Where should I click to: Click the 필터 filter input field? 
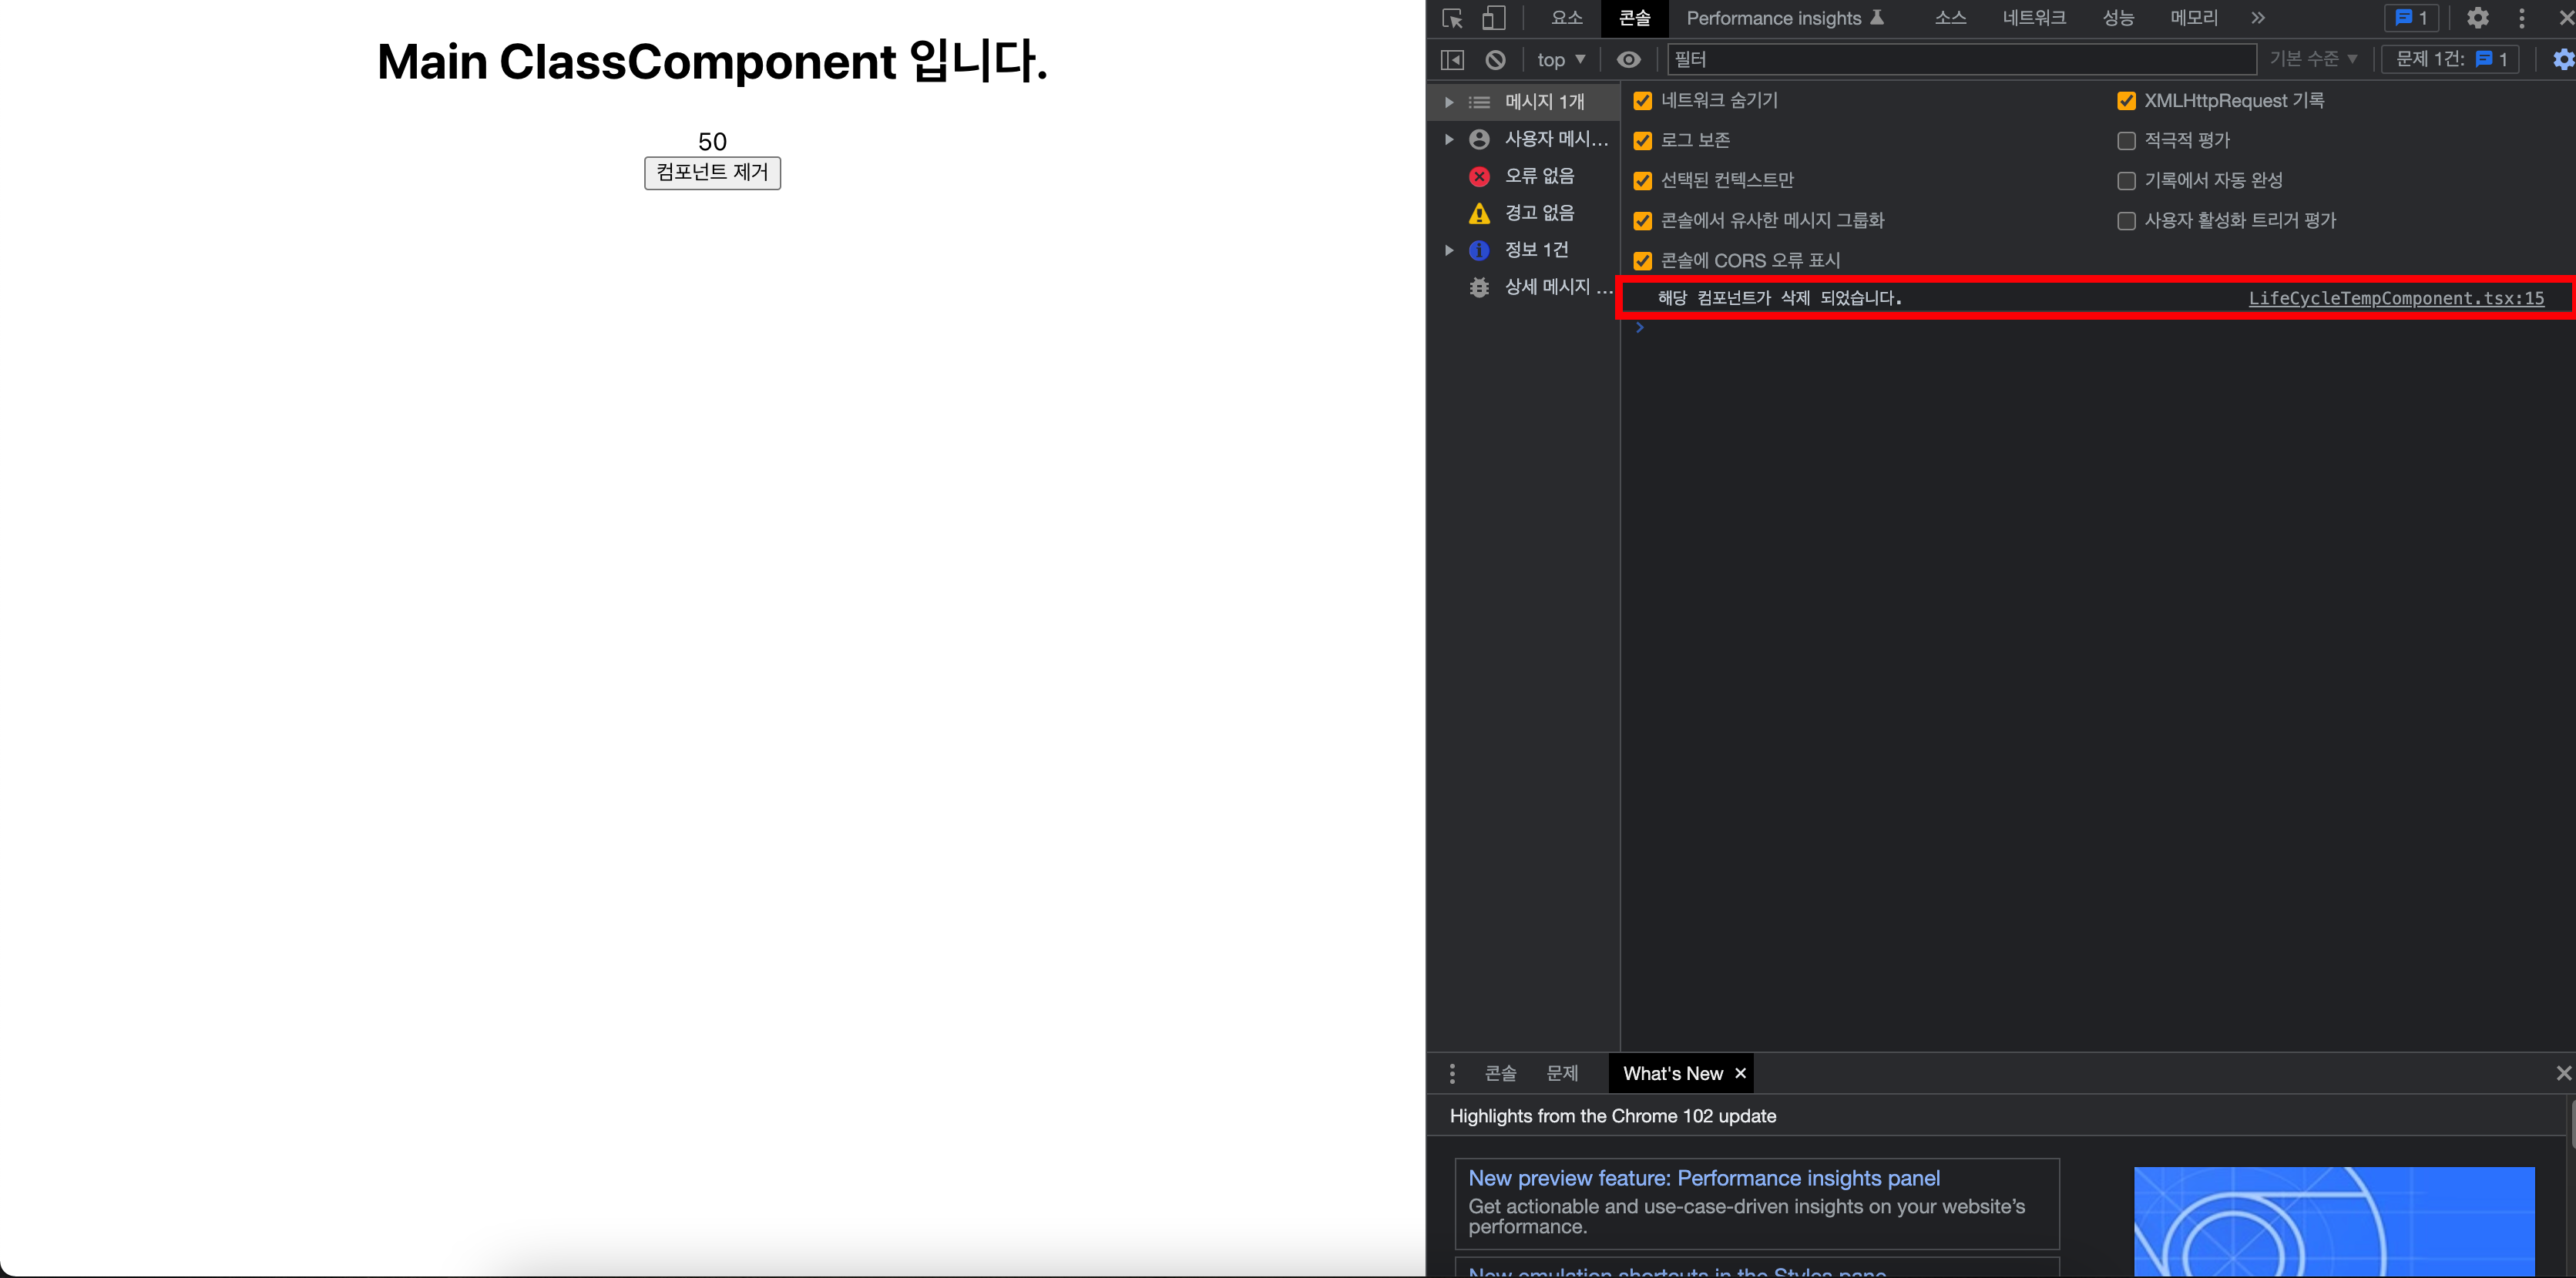1960,60
